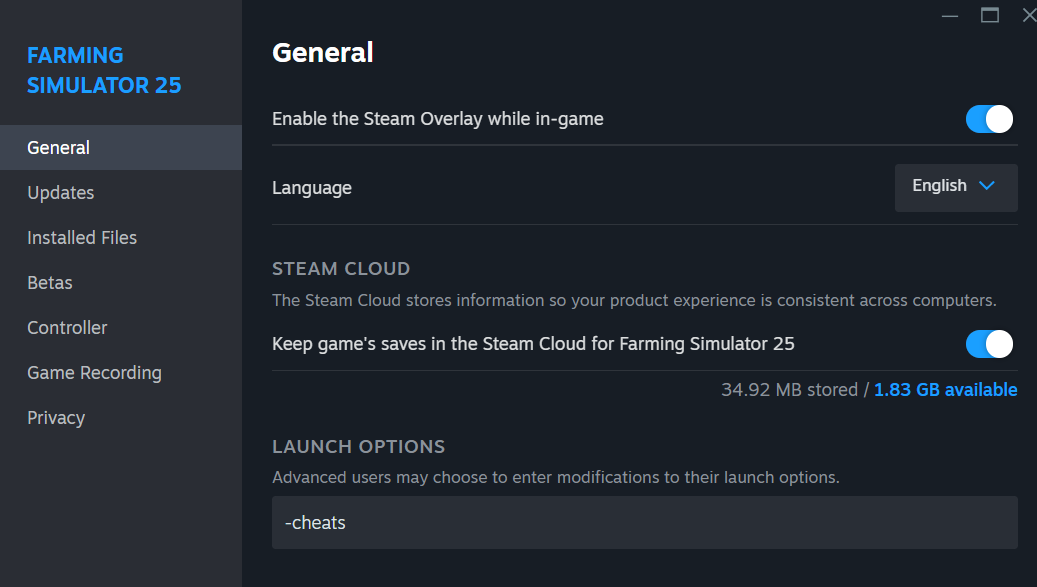Open the Updates section
Viewport: 1037px width, 587px height.
[60, 192]
